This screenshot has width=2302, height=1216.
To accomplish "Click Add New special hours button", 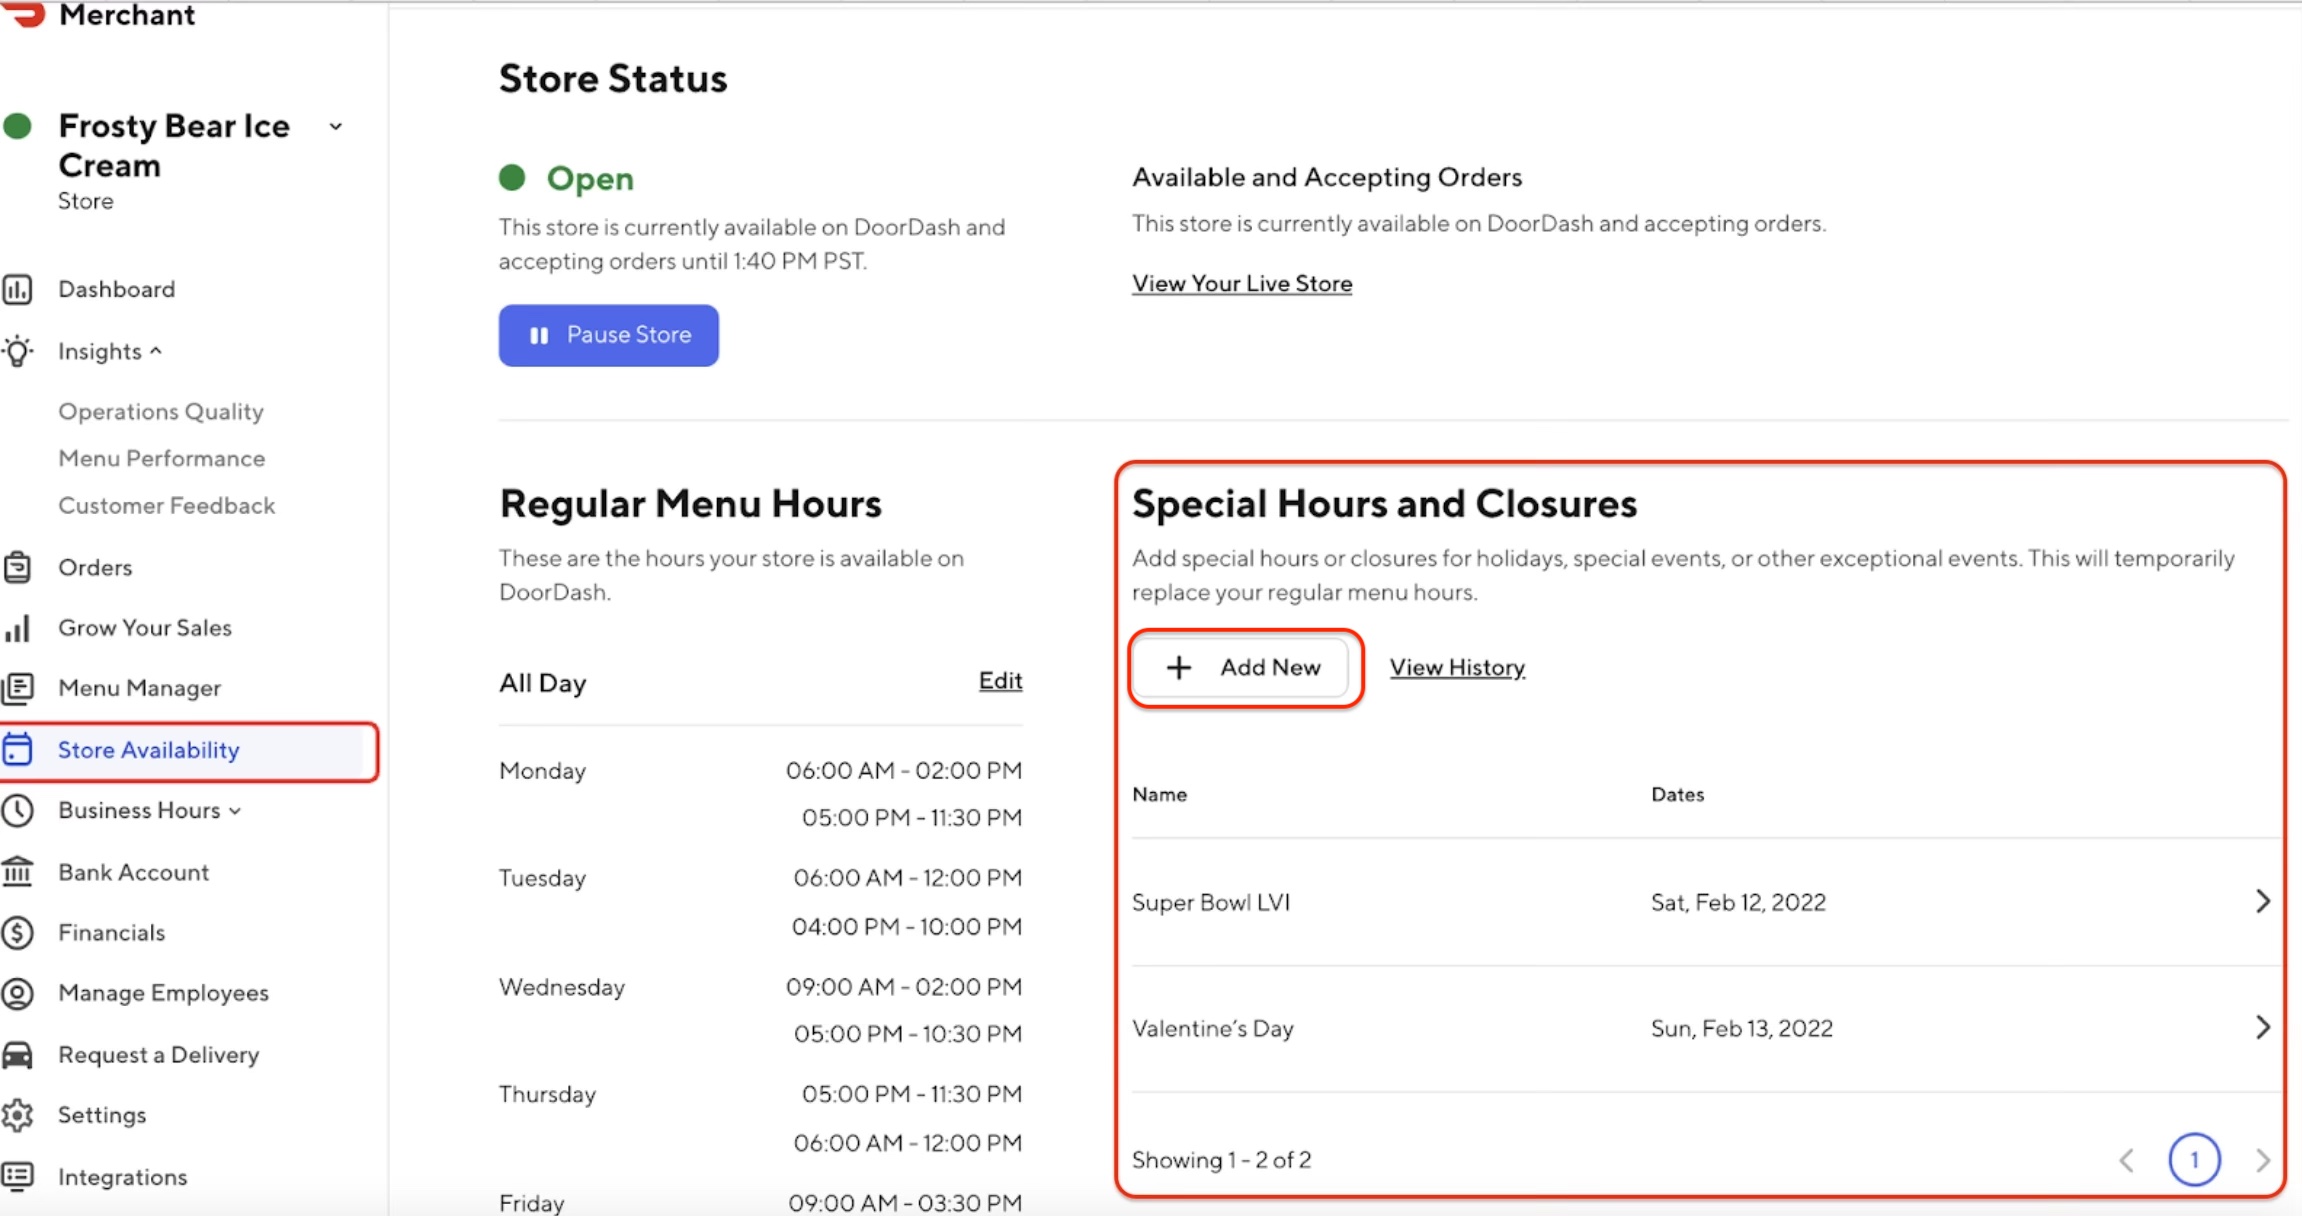I will [1243, 668].
